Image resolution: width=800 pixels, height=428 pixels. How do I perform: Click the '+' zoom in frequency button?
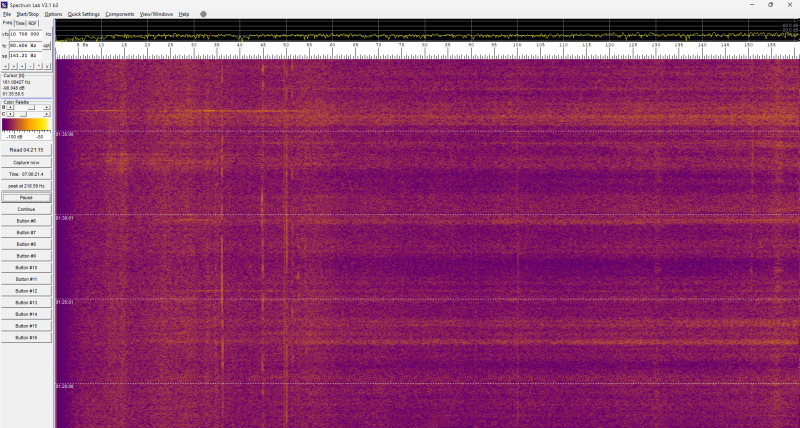click(22, 66)
